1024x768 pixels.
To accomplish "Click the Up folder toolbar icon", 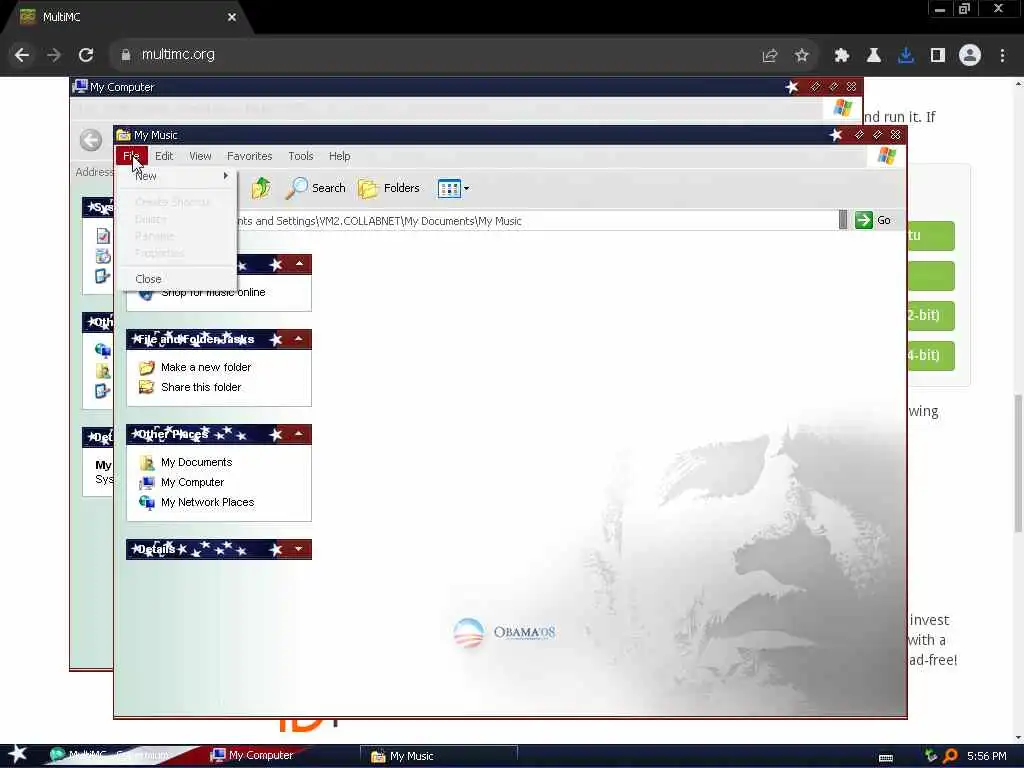I will (261, 188).
